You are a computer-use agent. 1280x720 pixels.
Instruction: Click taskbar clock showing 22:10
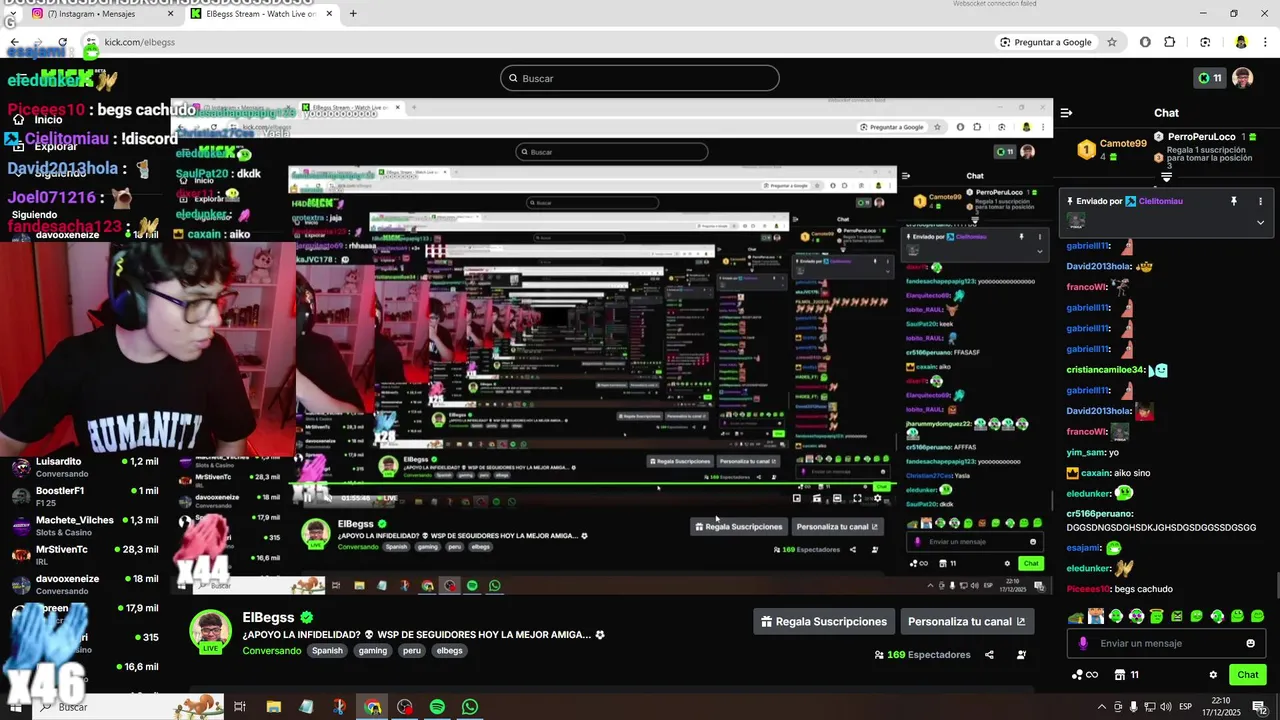(x=1221, y=706)
